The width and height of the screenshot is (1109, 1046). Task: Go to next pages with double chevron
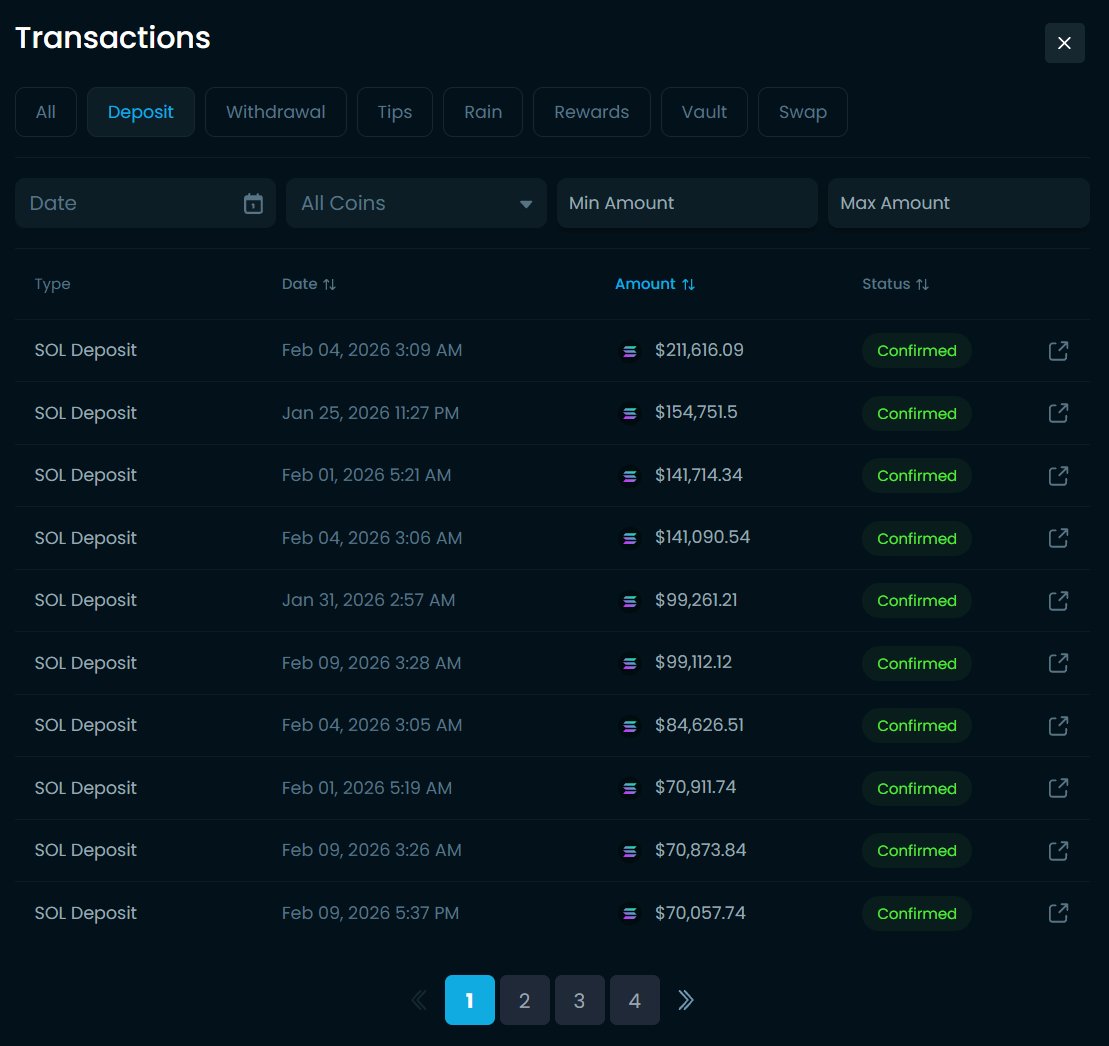tap(685, 1000)
